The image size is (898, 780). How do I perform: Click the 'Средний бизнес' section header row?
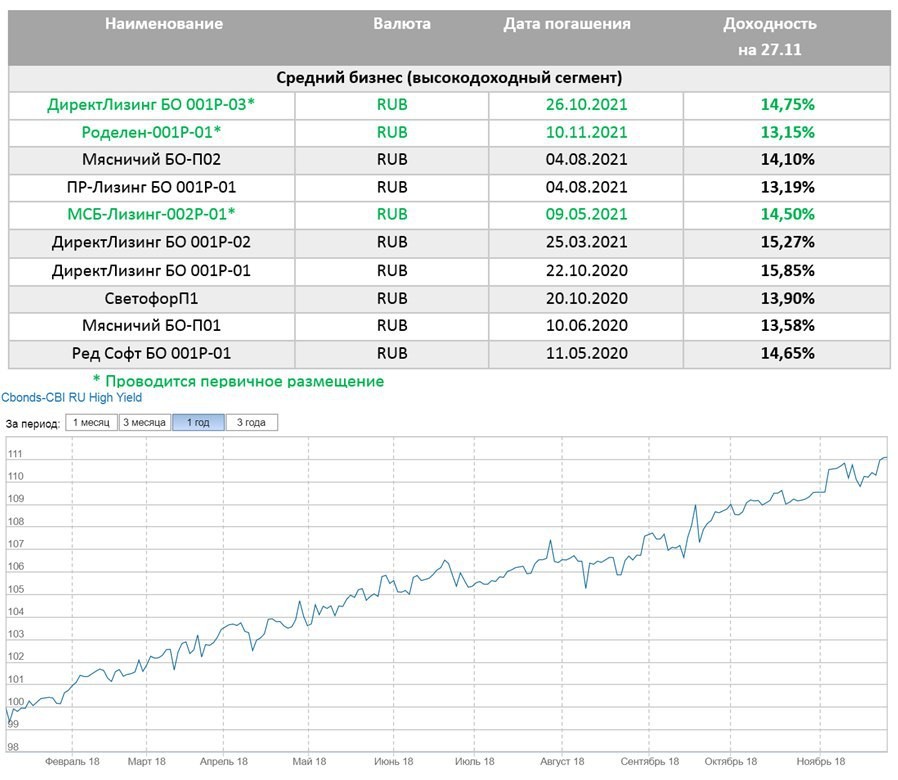448,78
